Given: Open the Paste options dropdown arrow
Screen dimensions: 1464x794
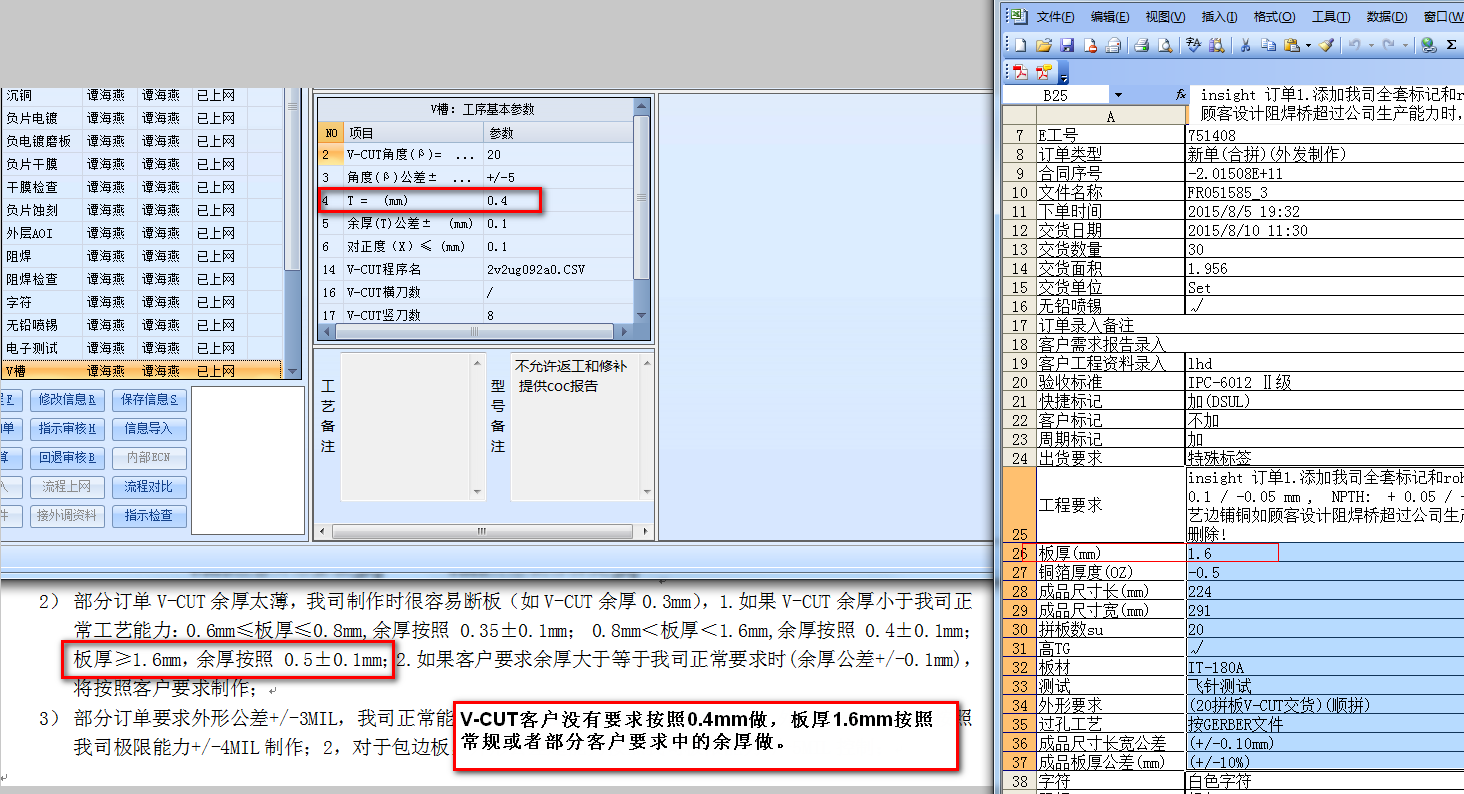Looking at the screenshot, I should 1308,45.
